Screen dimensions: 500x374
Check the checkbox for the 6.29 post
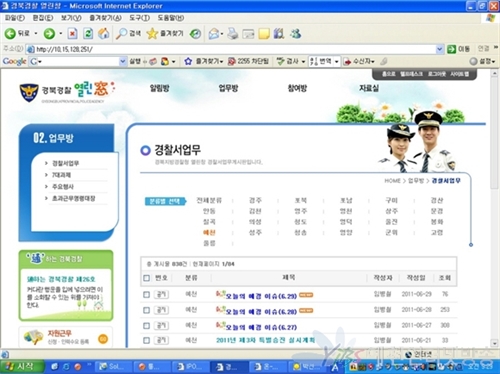[x=146, y=295]
